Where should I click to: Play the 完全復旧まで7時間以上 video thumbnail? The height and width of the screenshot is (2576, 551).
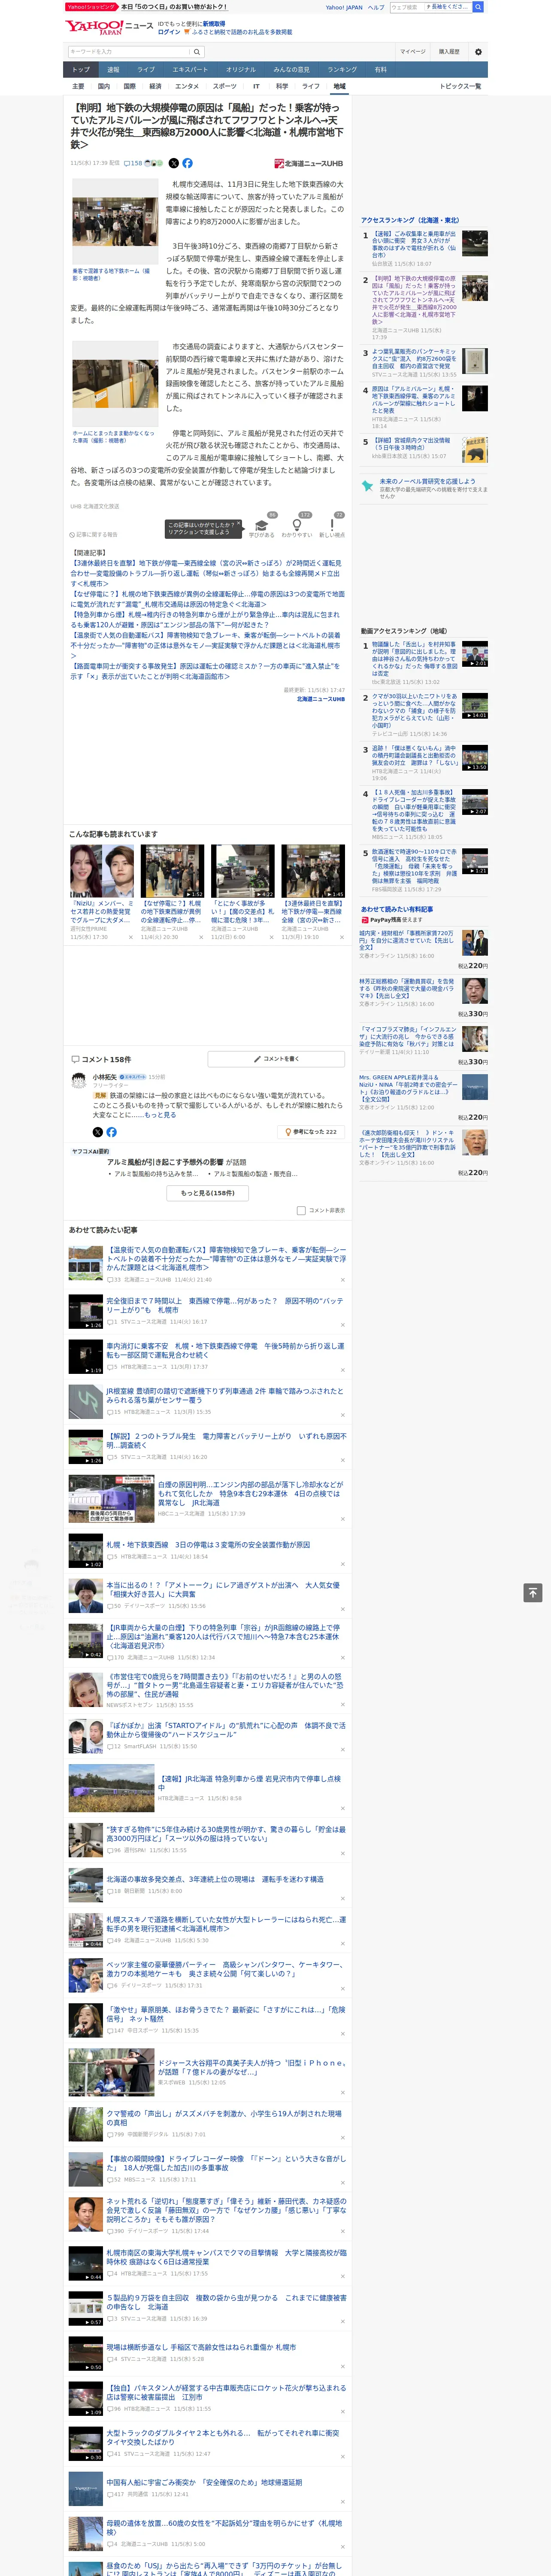click(86, 1311)
